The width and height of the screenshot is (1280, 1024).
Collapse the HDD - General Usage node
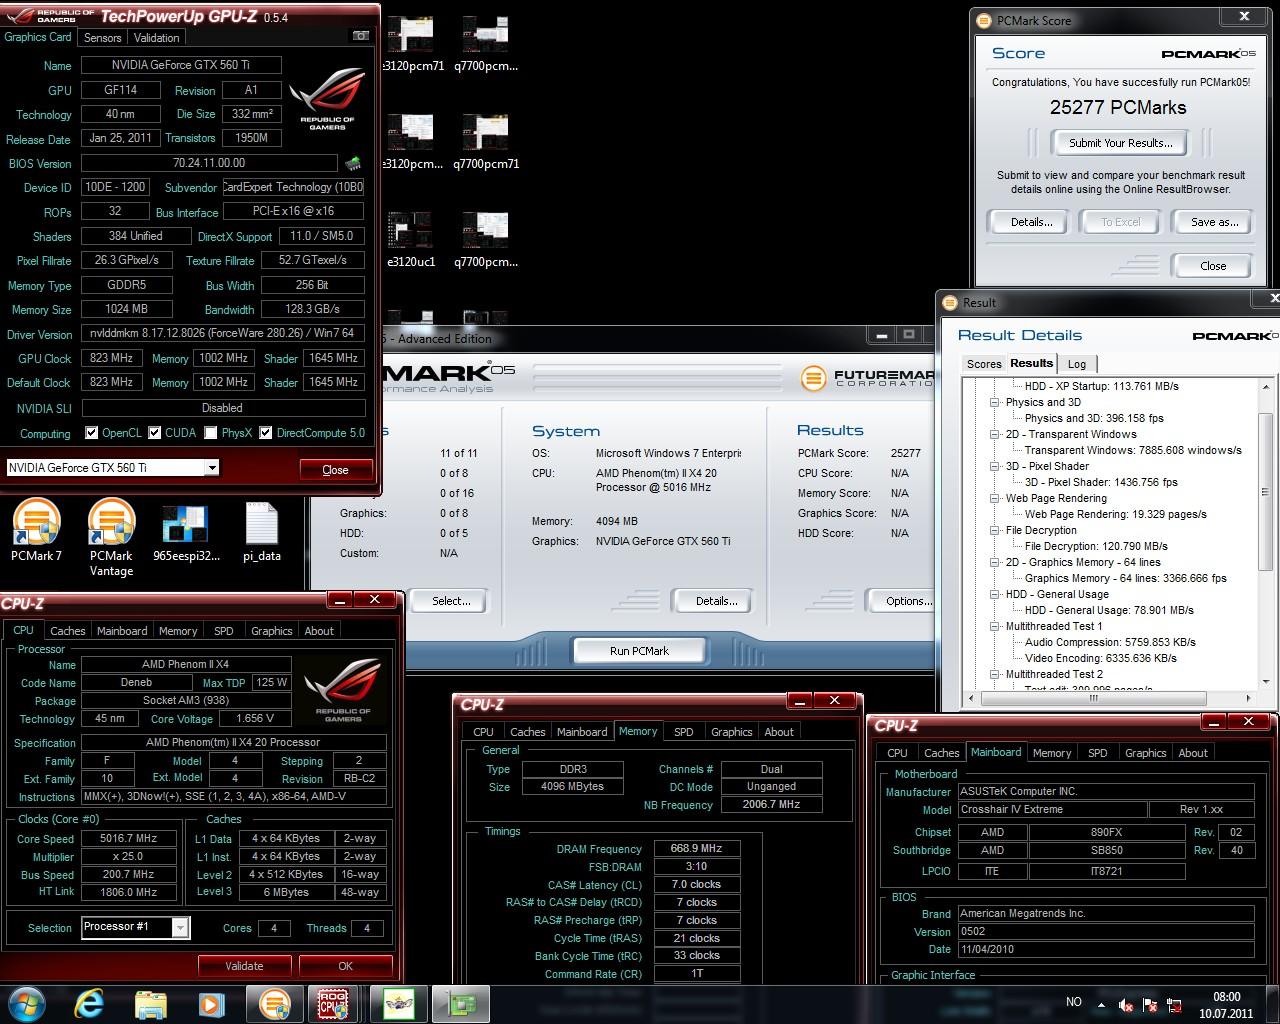pyautogui.click(x=995, y=594)
